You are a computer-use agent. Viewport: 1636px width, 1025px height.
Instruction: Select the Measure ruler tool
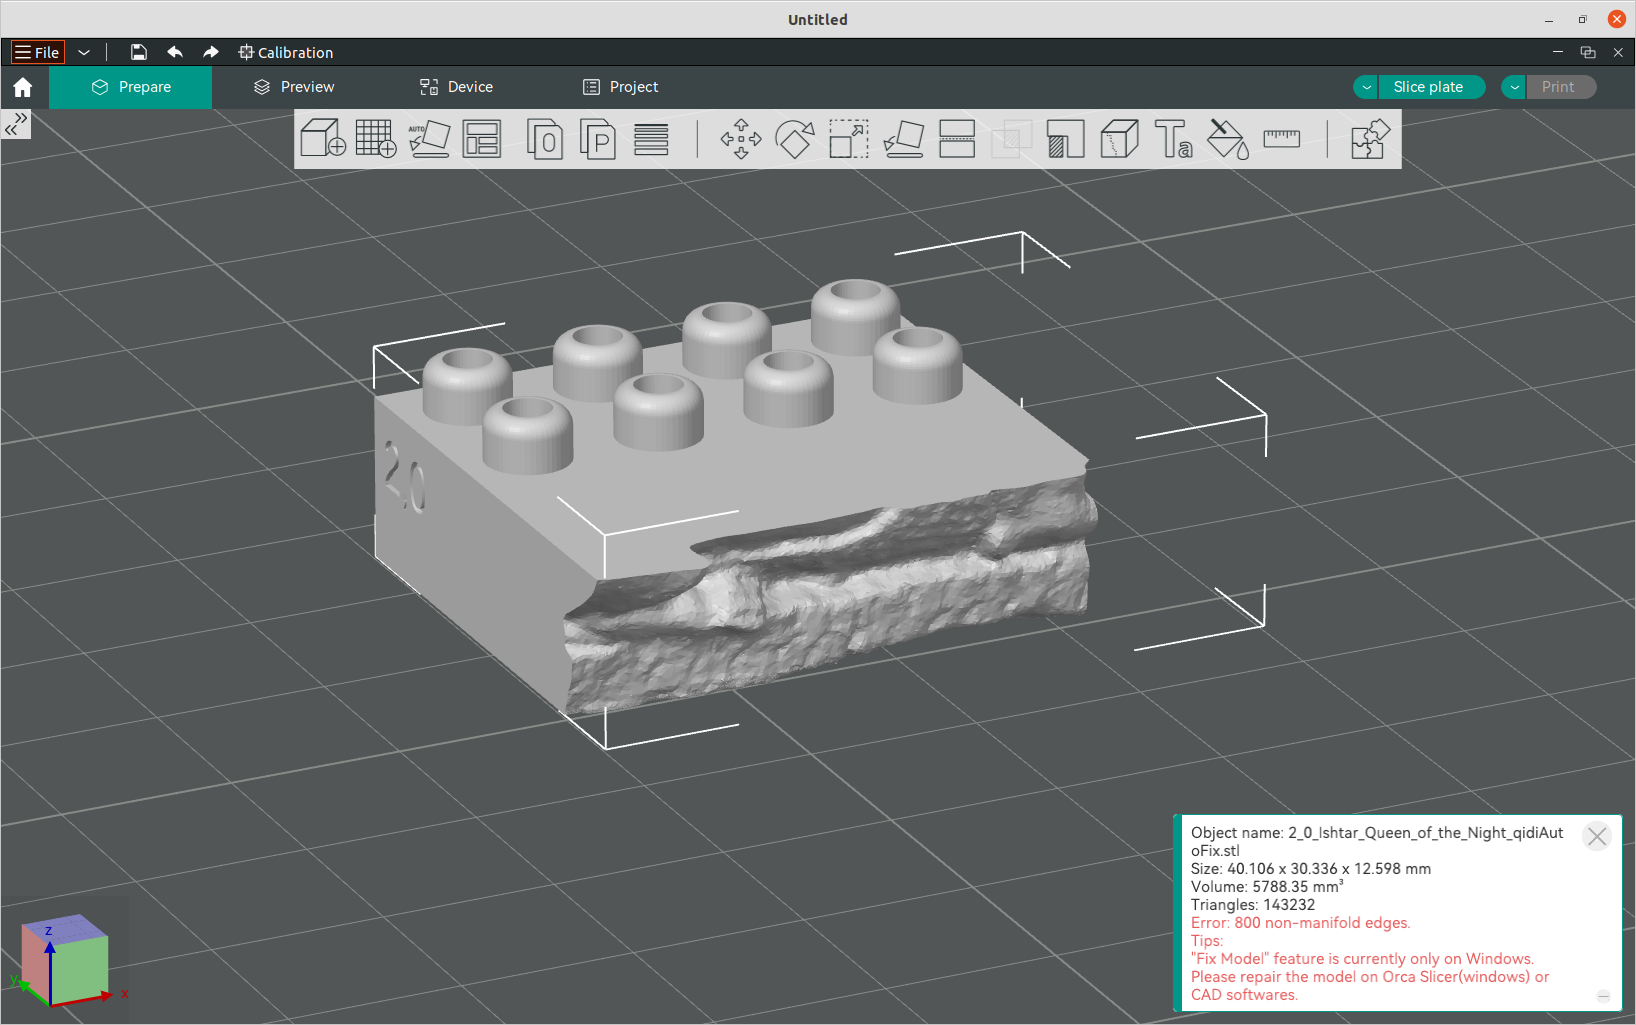pyautogui.click(x=1281, y=139)
